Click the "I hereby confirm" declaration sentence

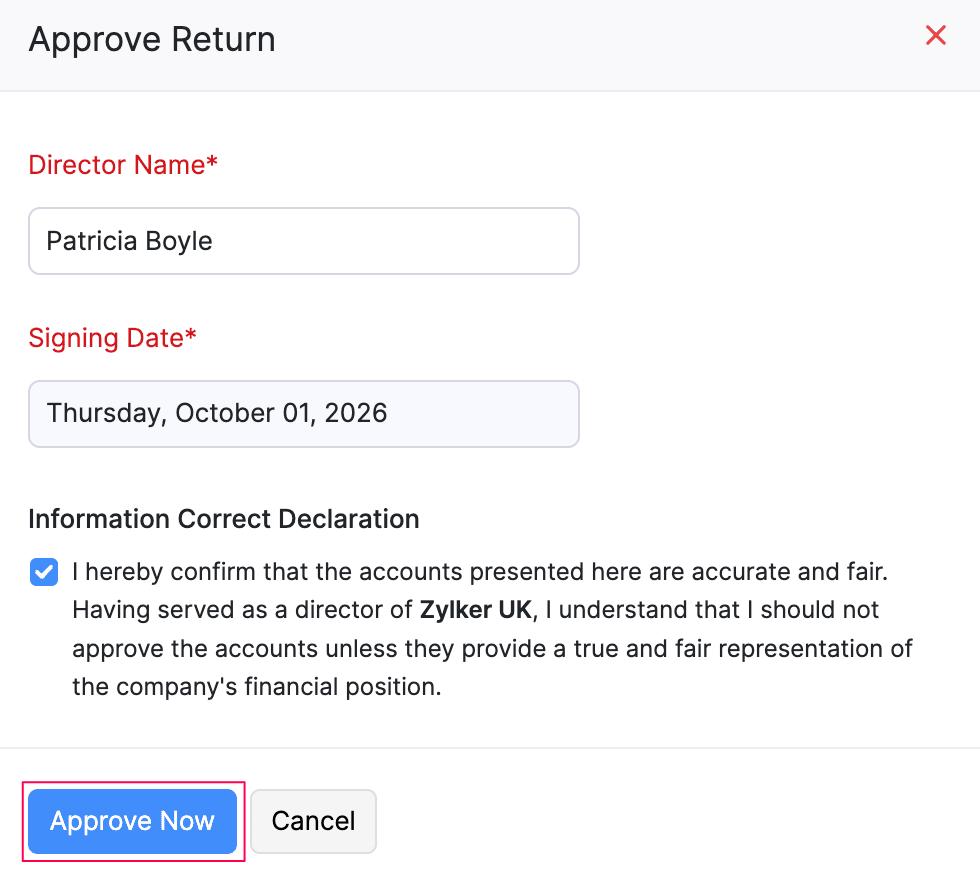[x=480, y=572]
